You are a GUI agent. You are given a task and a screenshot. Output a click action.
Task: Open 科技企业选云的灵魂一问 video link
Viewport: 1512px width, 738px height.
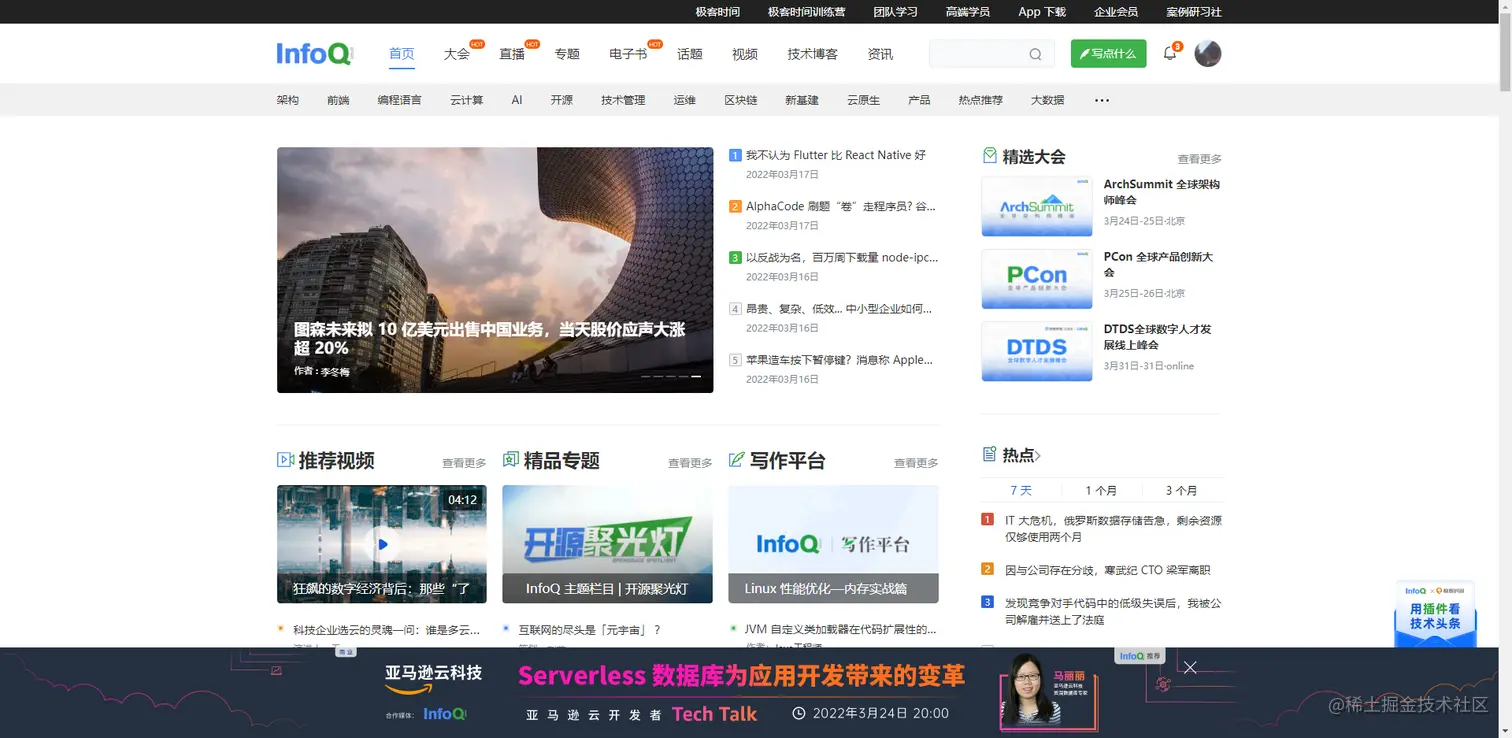click(x=386, y=630)
